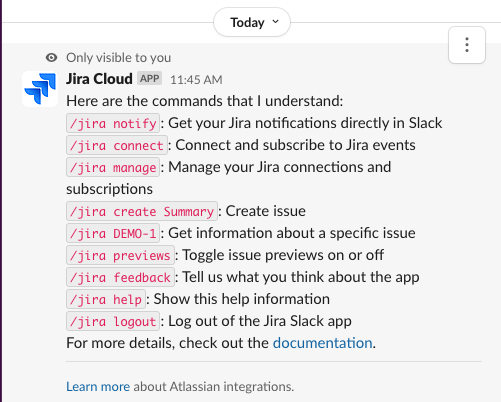Click the 11:45 AM message timestamp

[x=196, y=80]
